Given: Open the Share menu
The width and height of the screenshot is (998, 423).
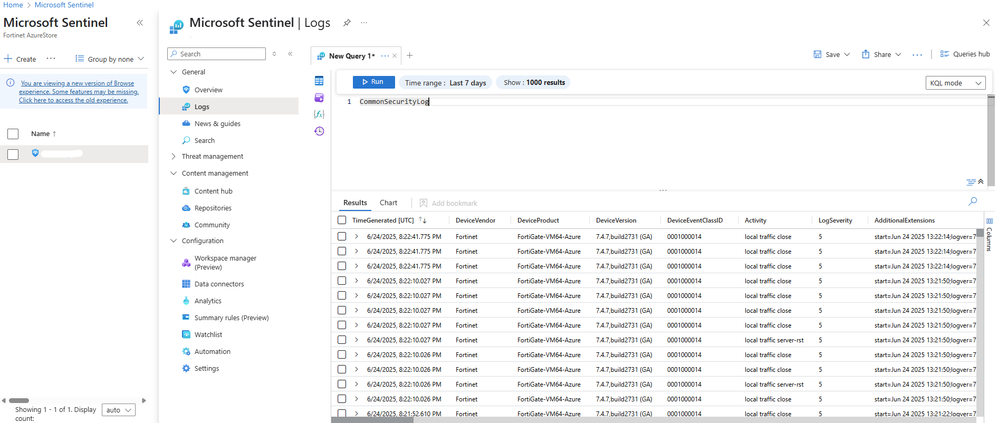Looking at the screenshot, I should click(881, 55).
